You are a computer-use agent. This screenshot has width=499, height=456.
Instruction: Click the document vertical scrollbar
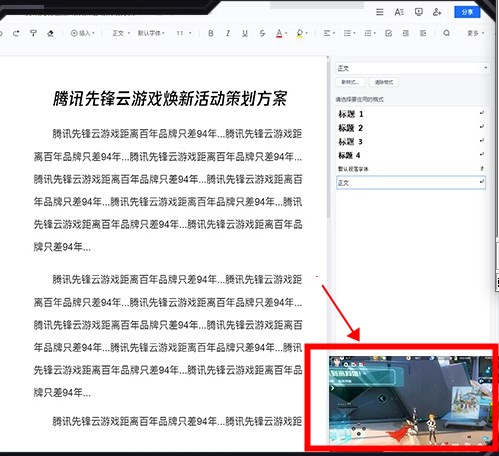click(x=328, y=140)
